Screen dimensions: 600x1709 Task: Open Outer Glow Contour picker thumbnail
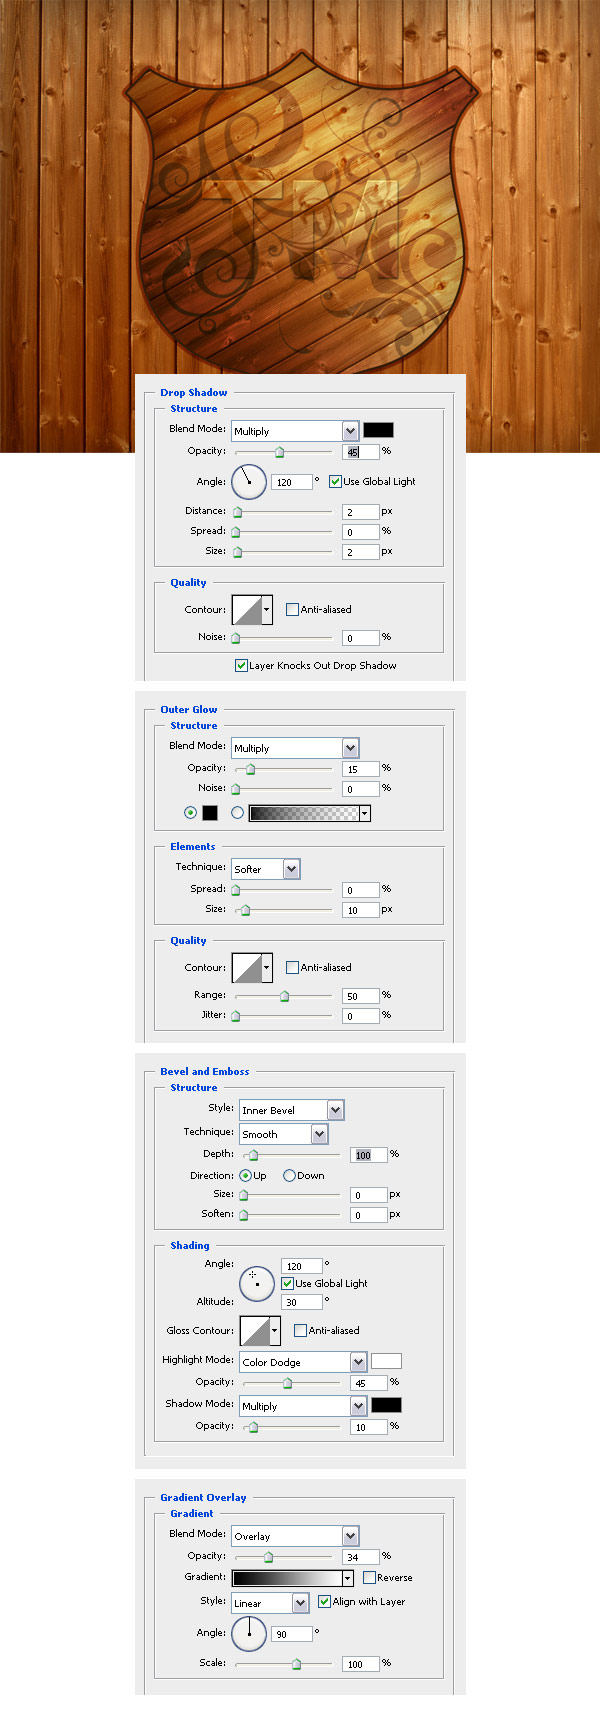(247, 968)
